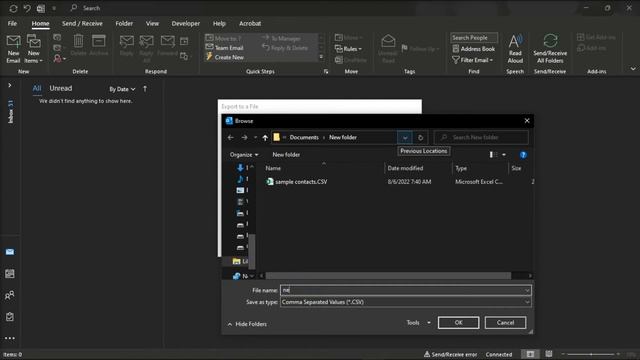Open People view in sidebar

10,295
